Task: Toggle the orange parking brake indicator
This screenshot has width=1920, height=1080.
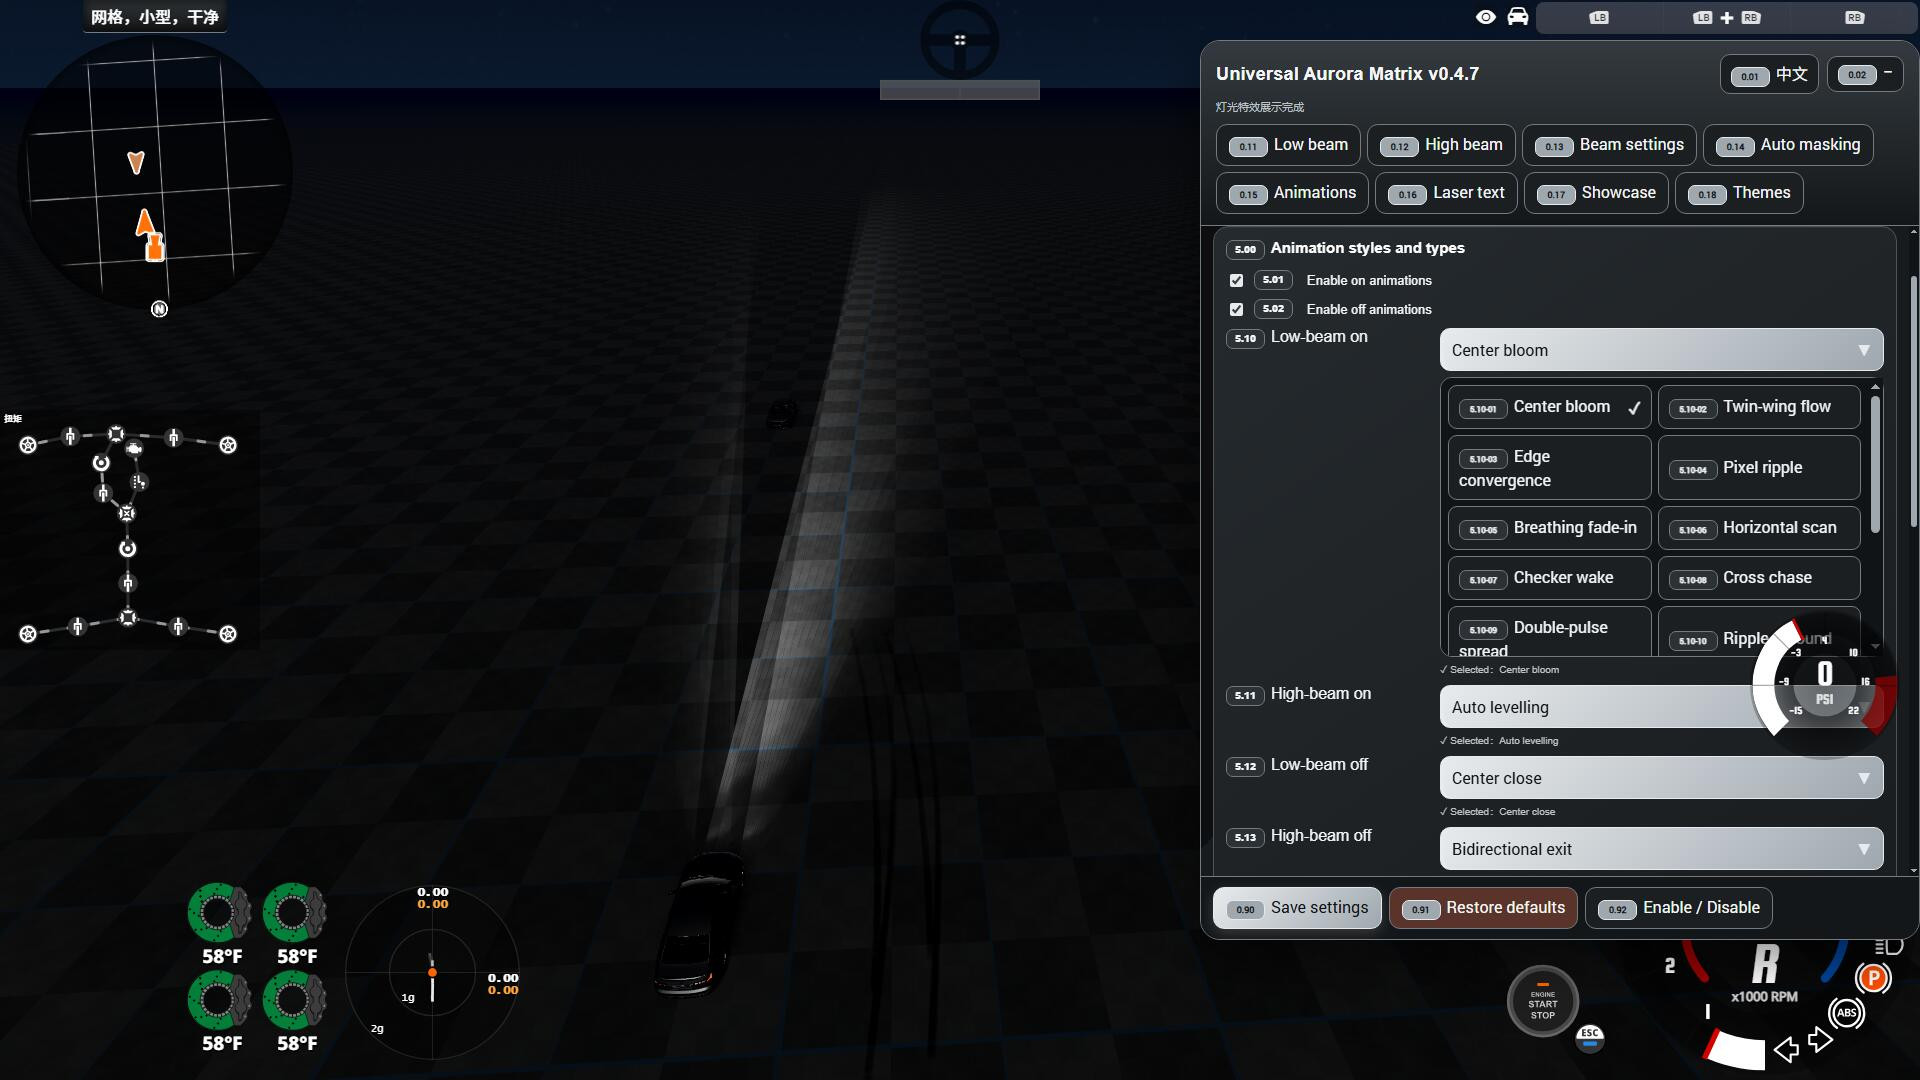Action: click(x=1873, y=978)
